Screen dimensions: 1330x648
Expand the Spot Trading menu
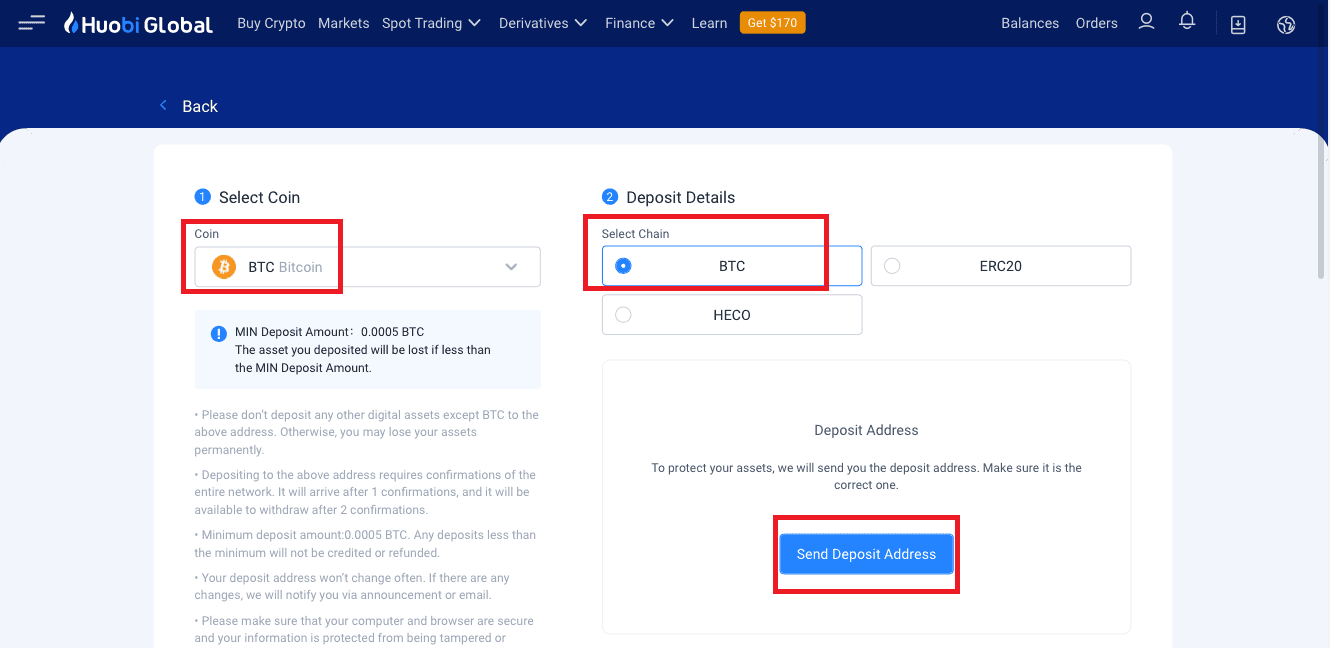click(431, 23)
